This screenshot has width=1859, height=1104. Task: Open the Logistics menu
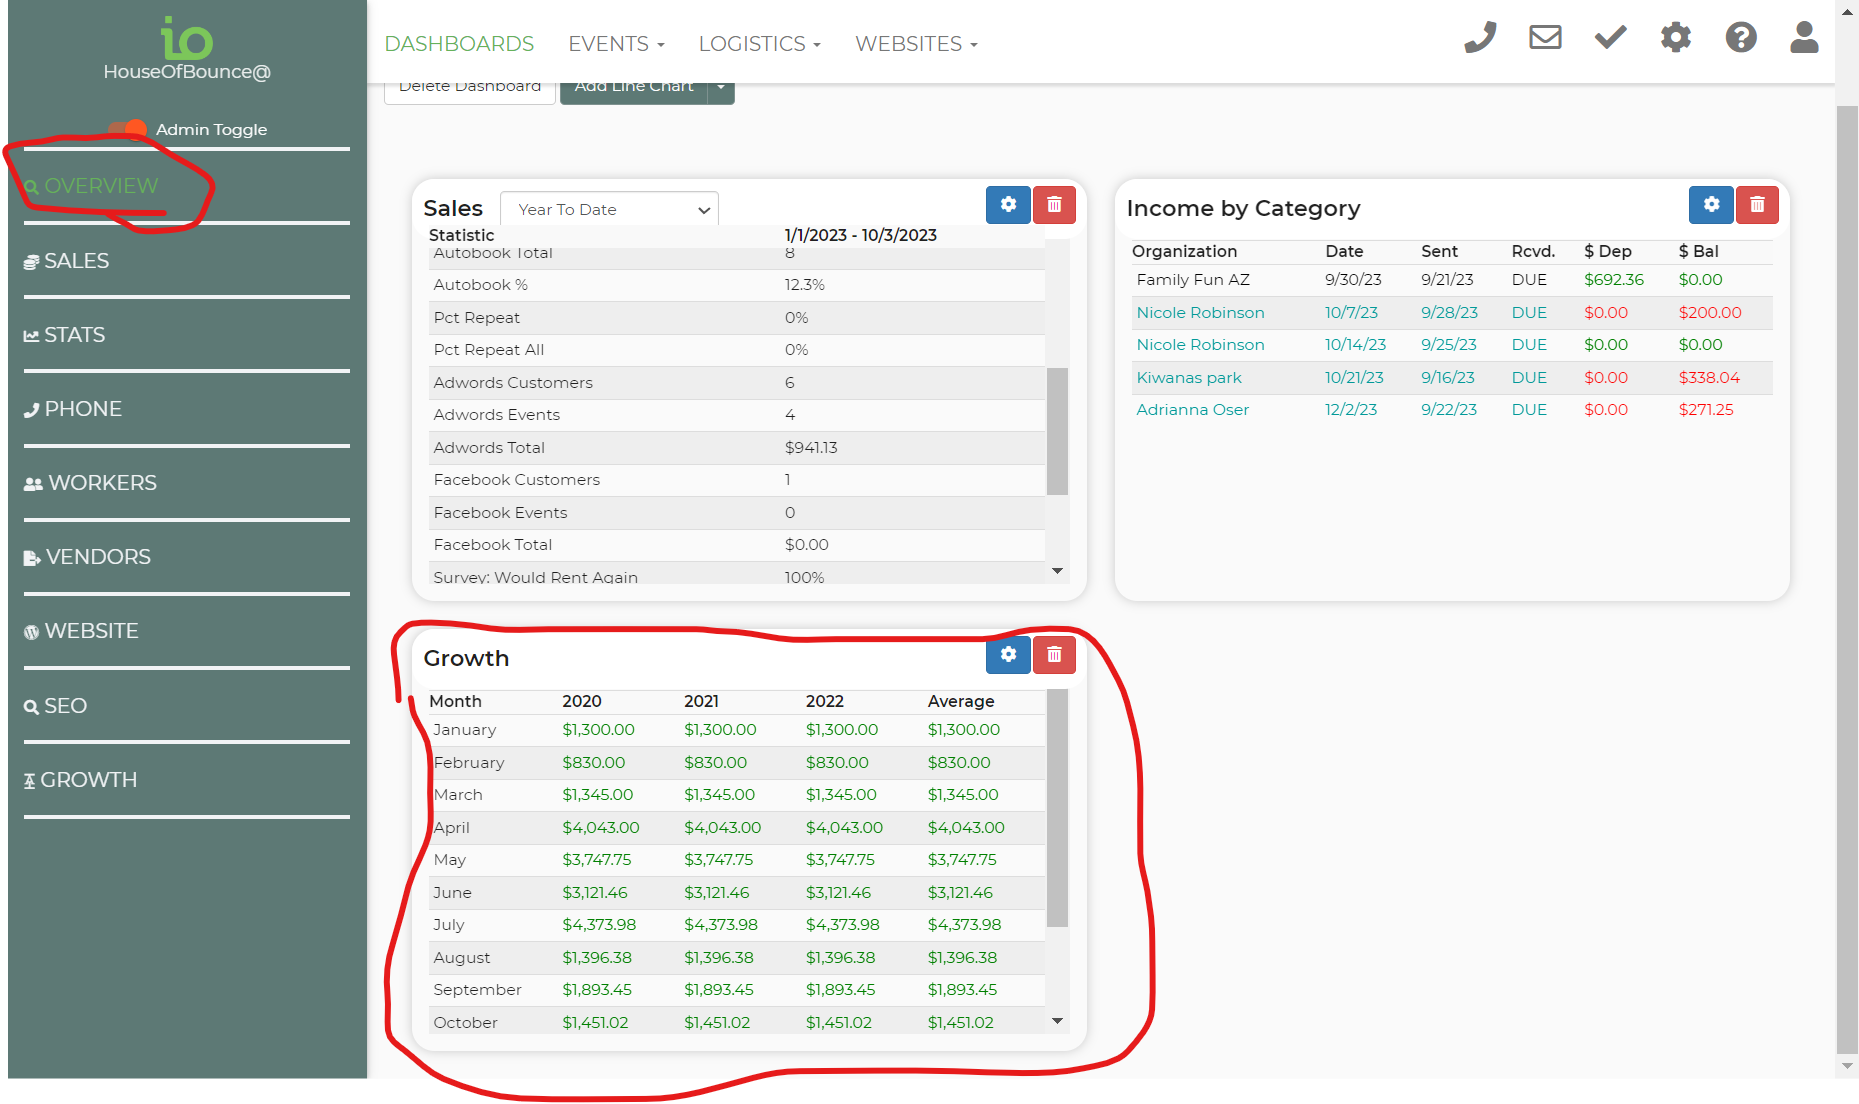[759, 44]
